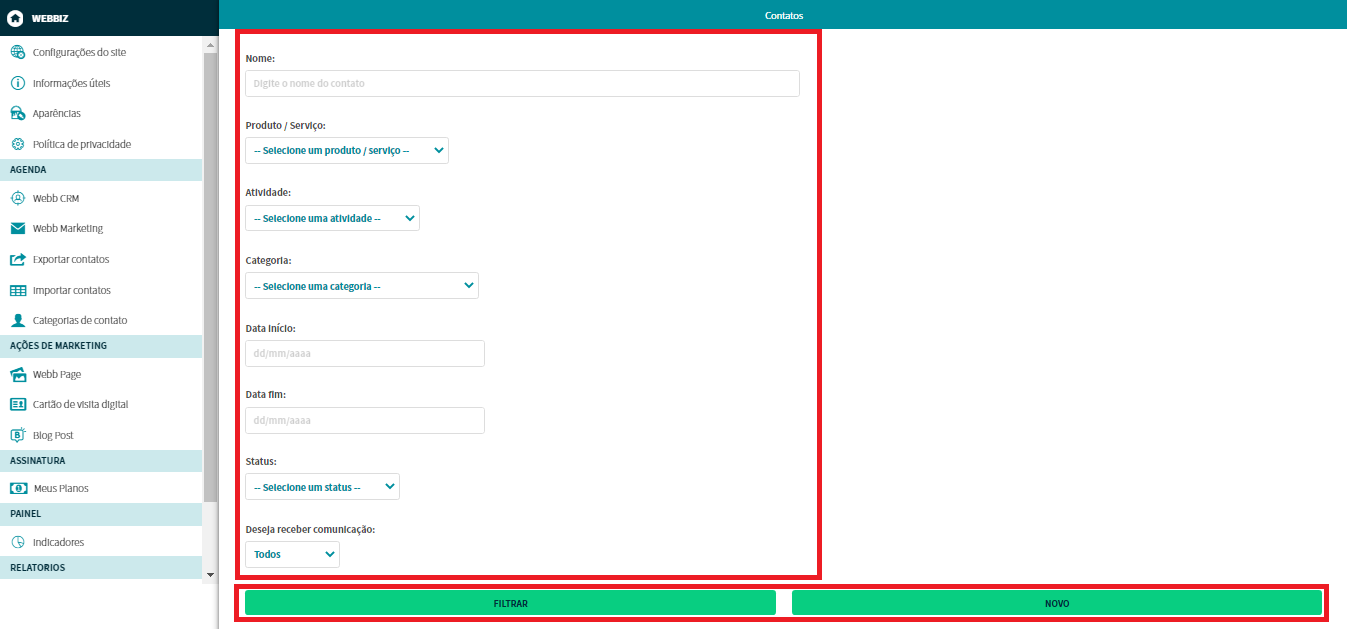Screen dimensions: 1347x629
Task: Open Importar contatos table icon
Action: coord(17,290)
